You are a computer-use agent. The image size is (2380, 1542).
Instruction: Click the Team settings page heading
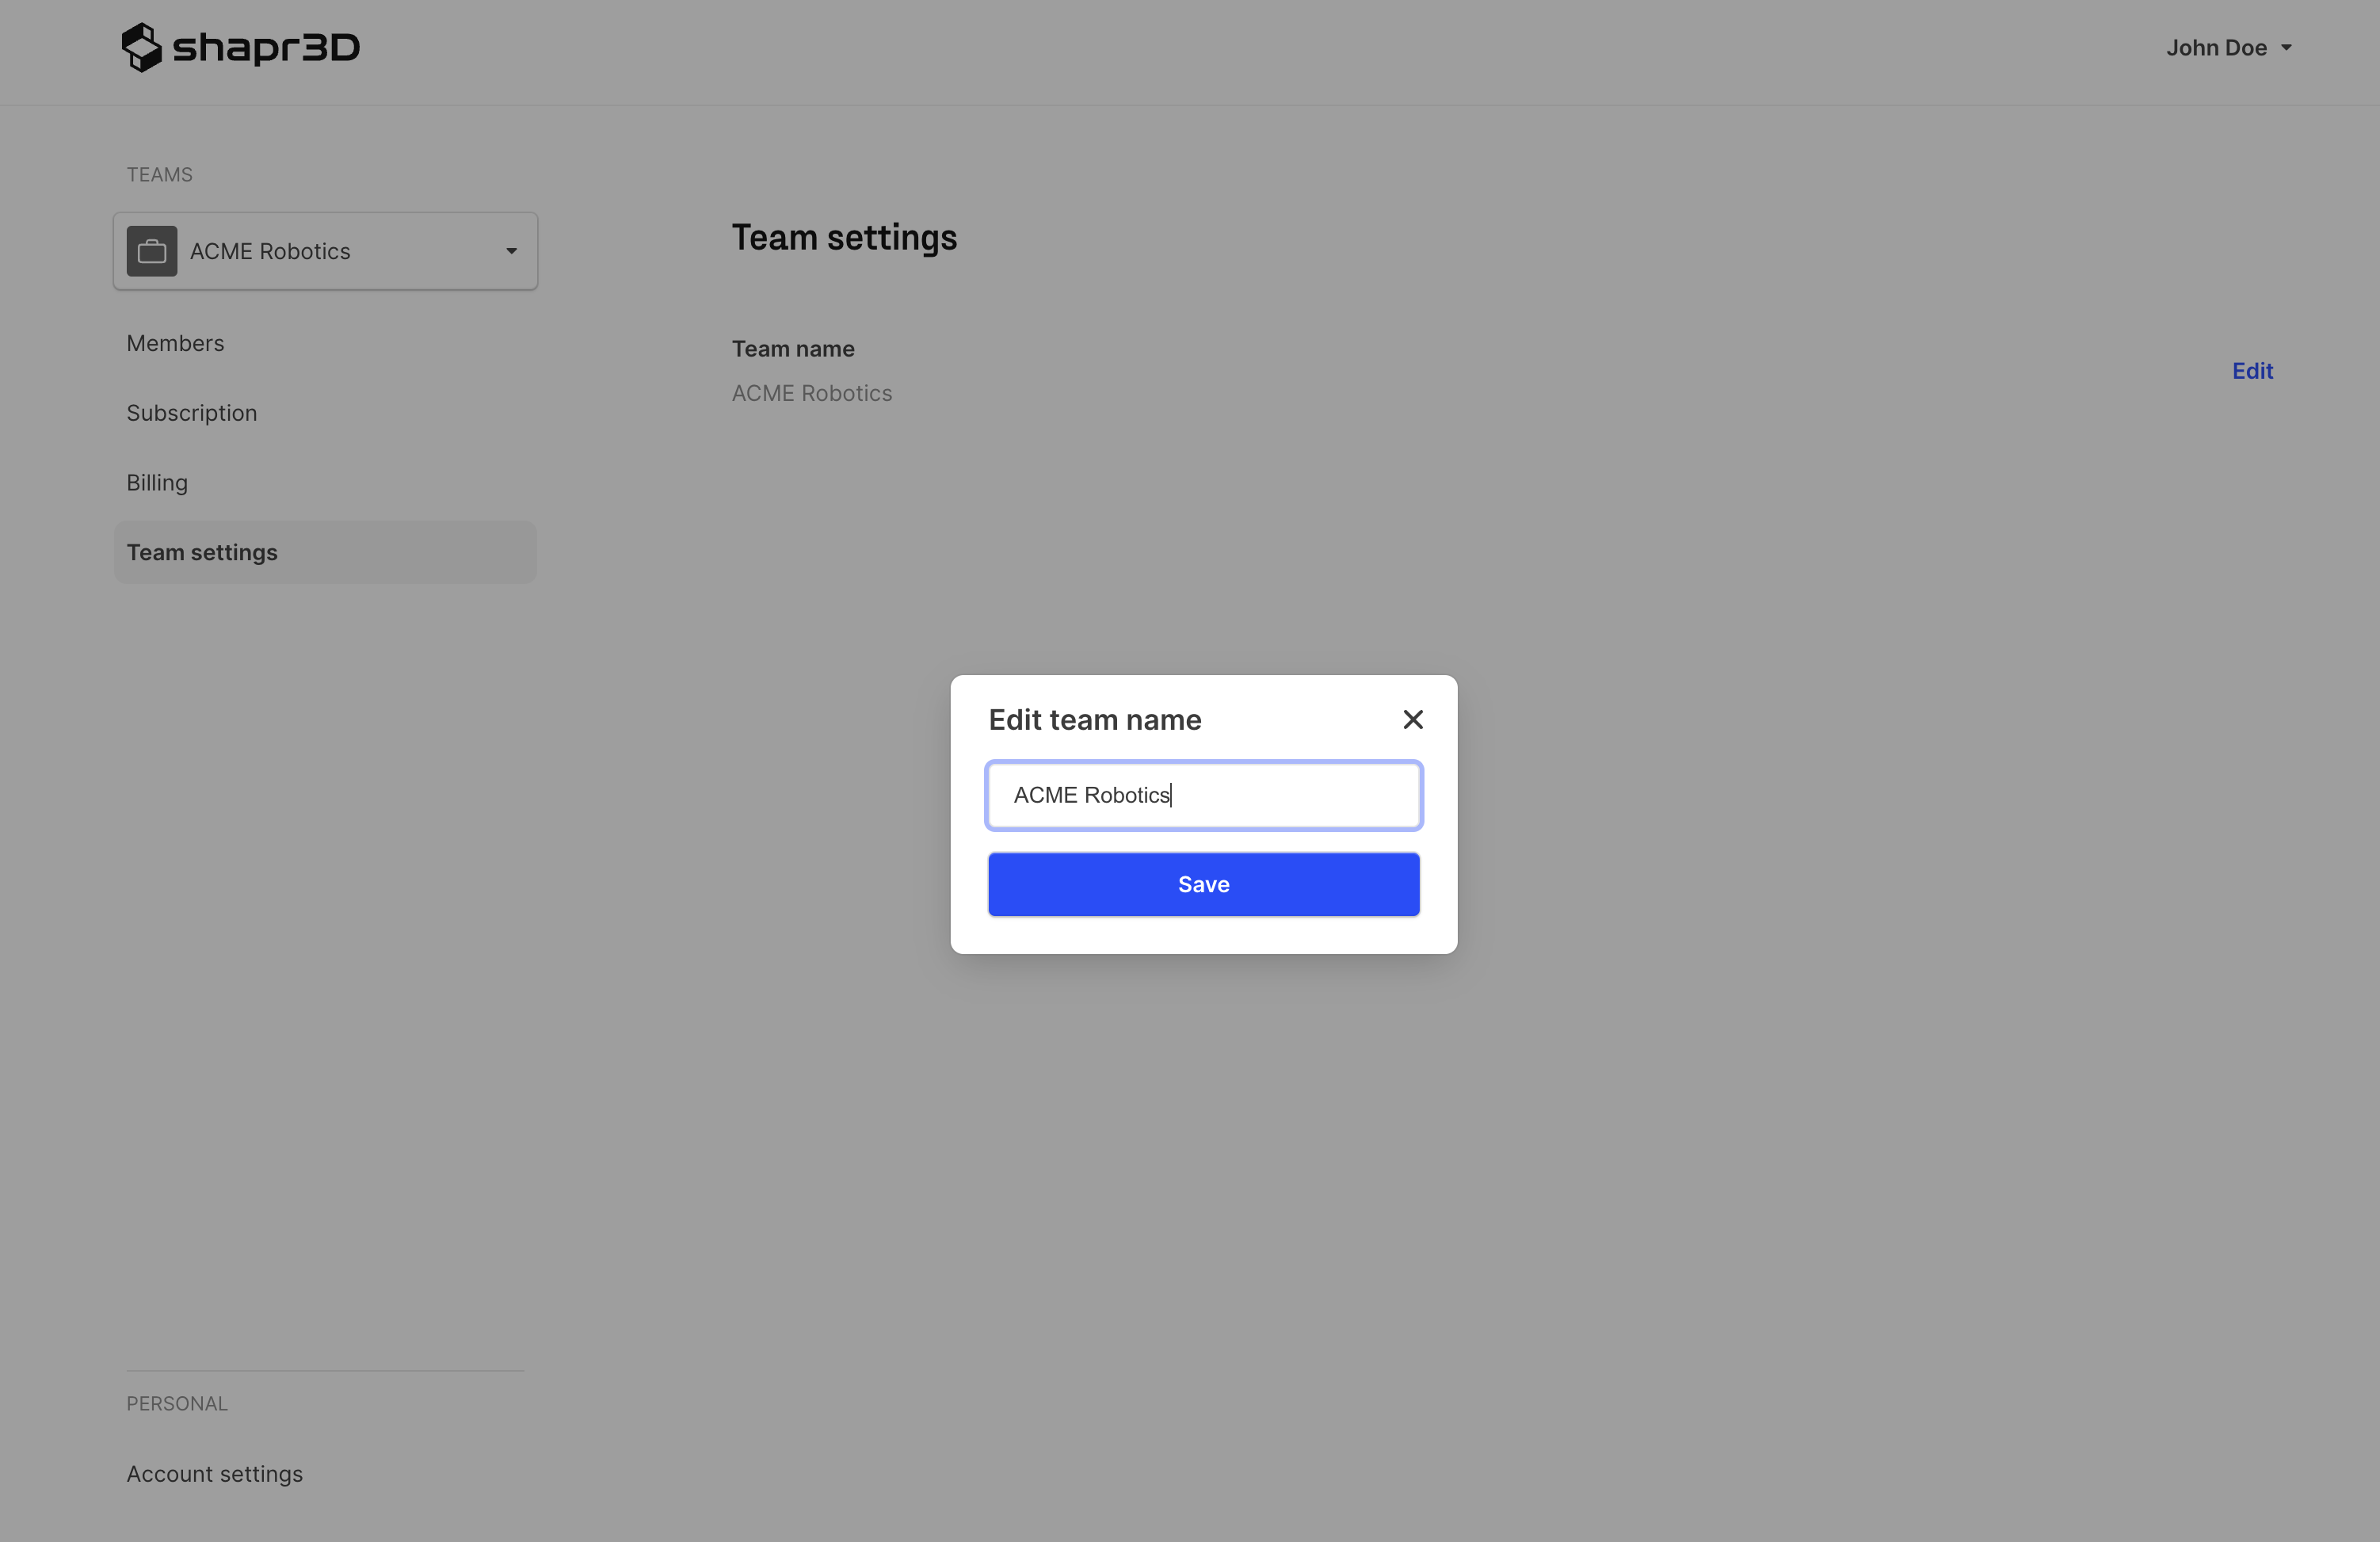coord(844,238)
